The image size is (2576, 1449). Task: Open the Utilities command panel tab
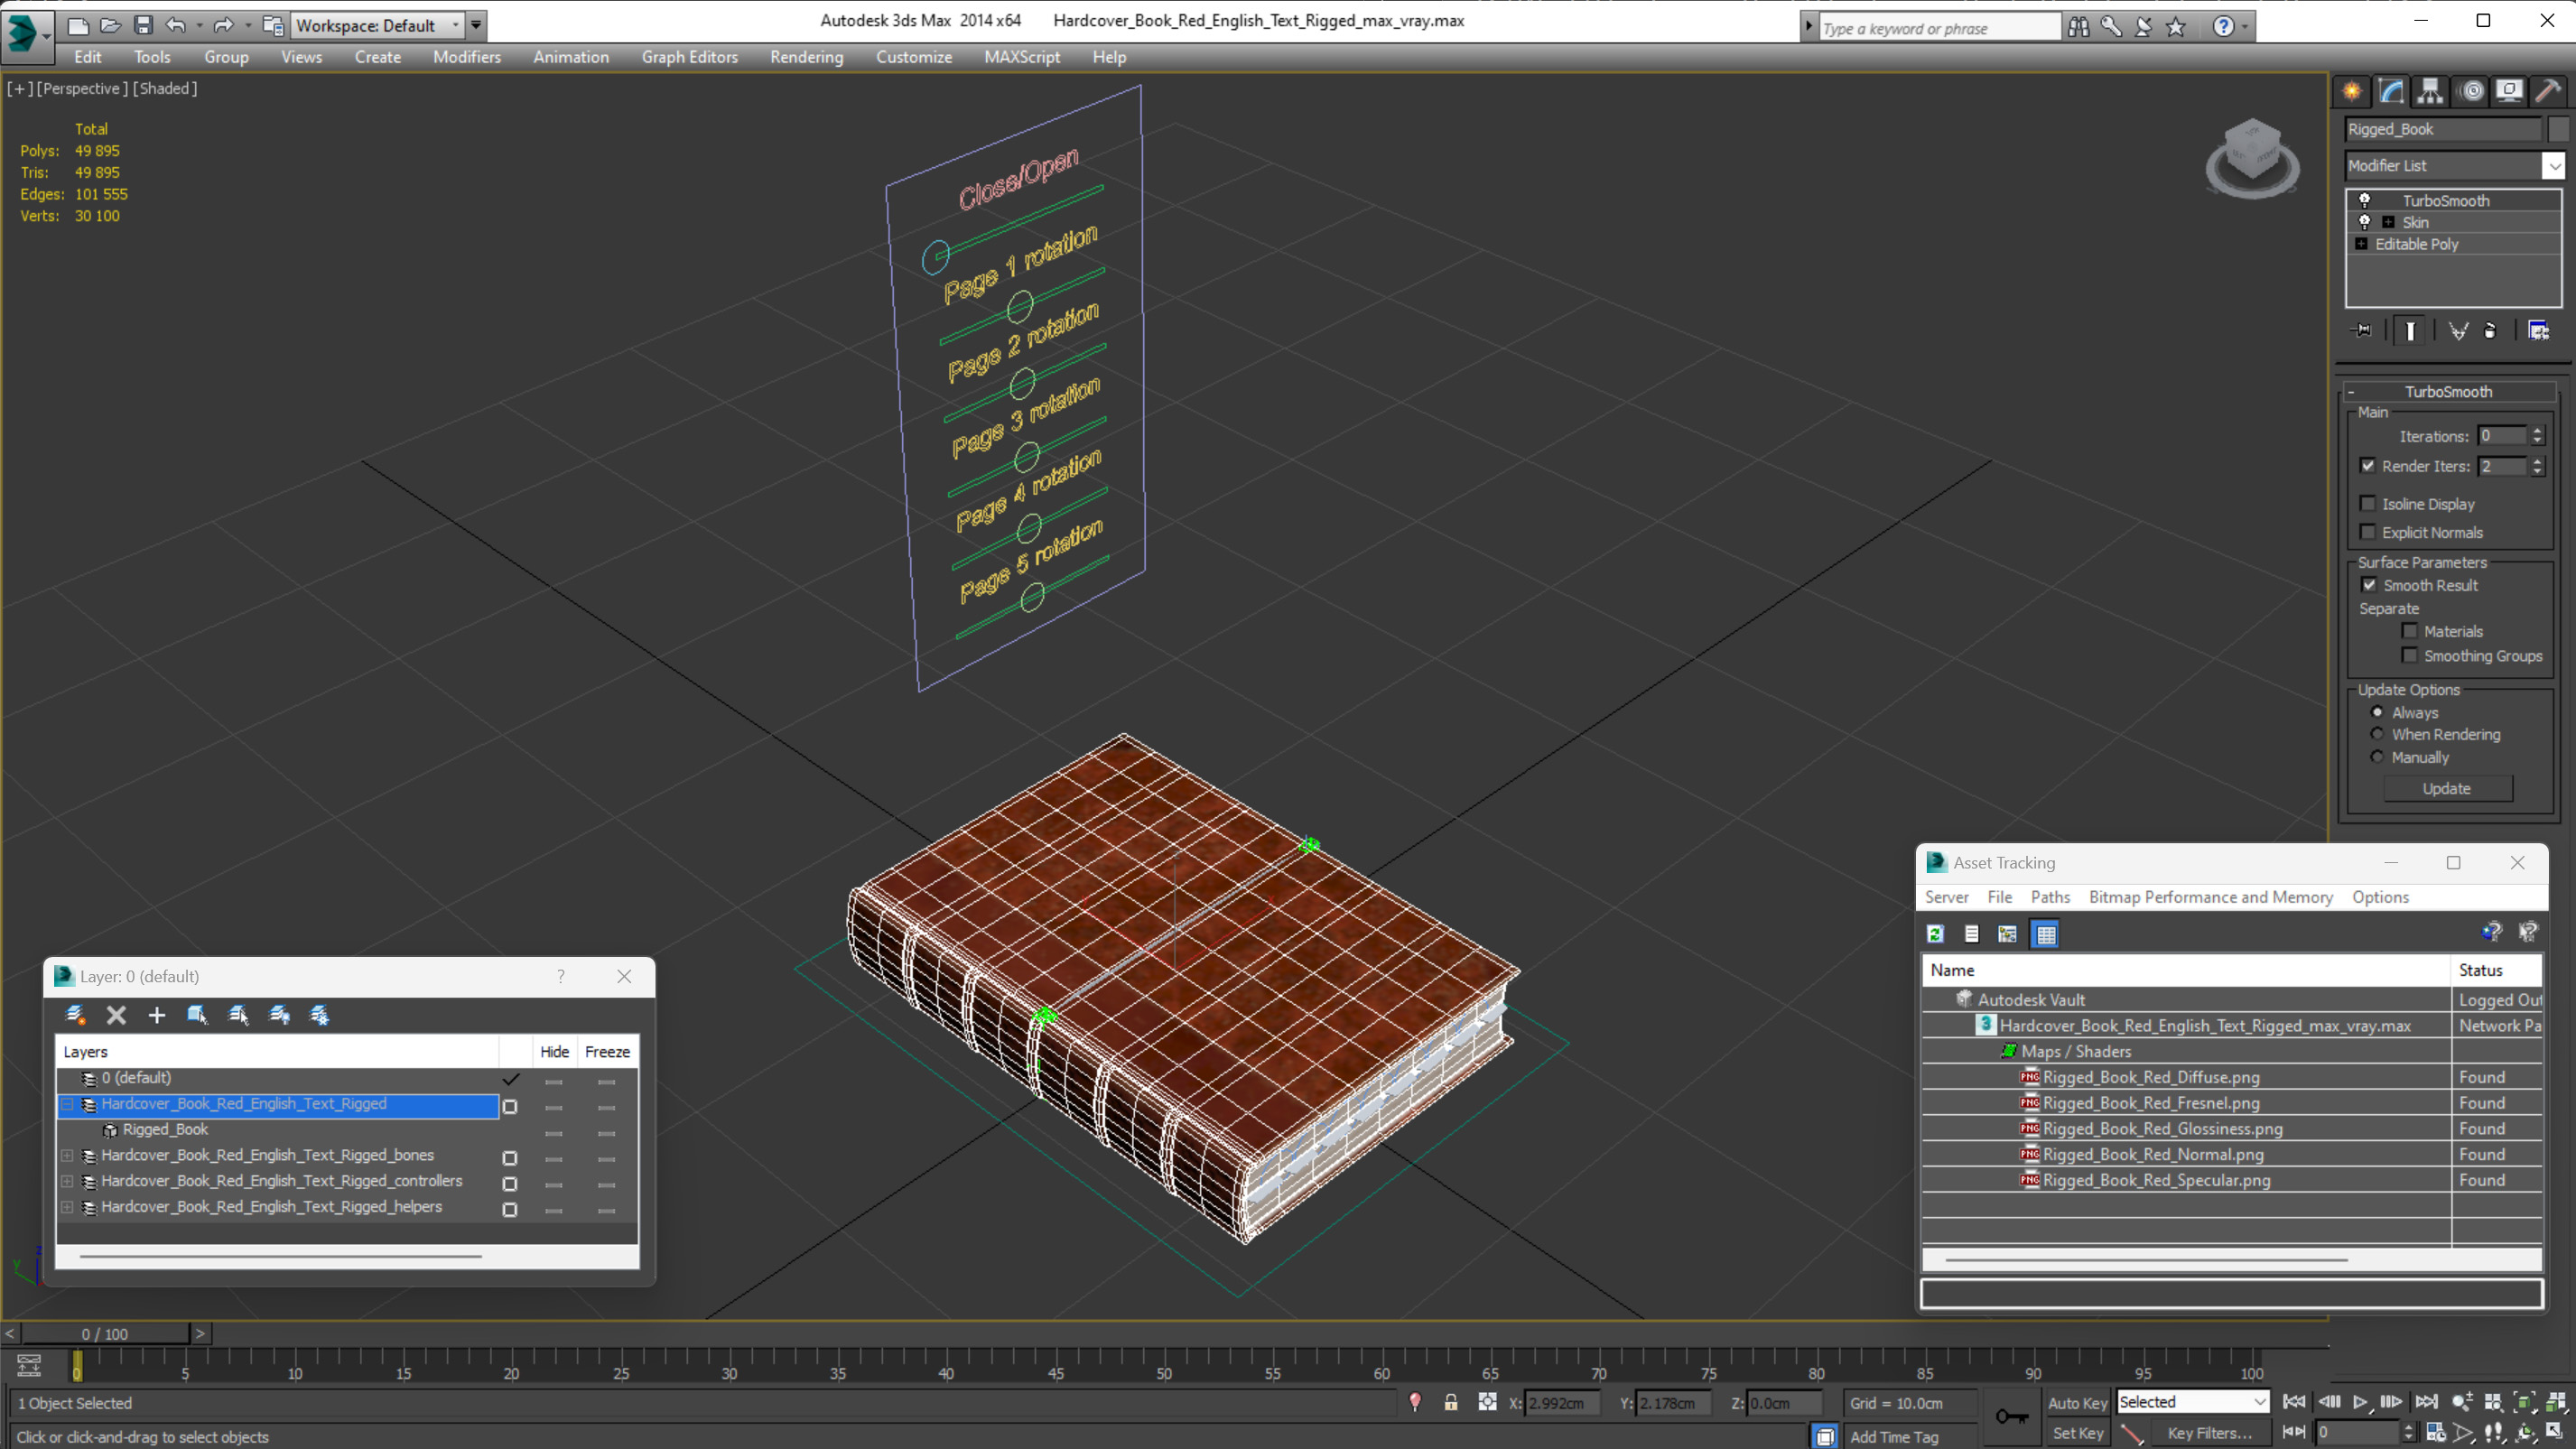[x=2548, y=91]
